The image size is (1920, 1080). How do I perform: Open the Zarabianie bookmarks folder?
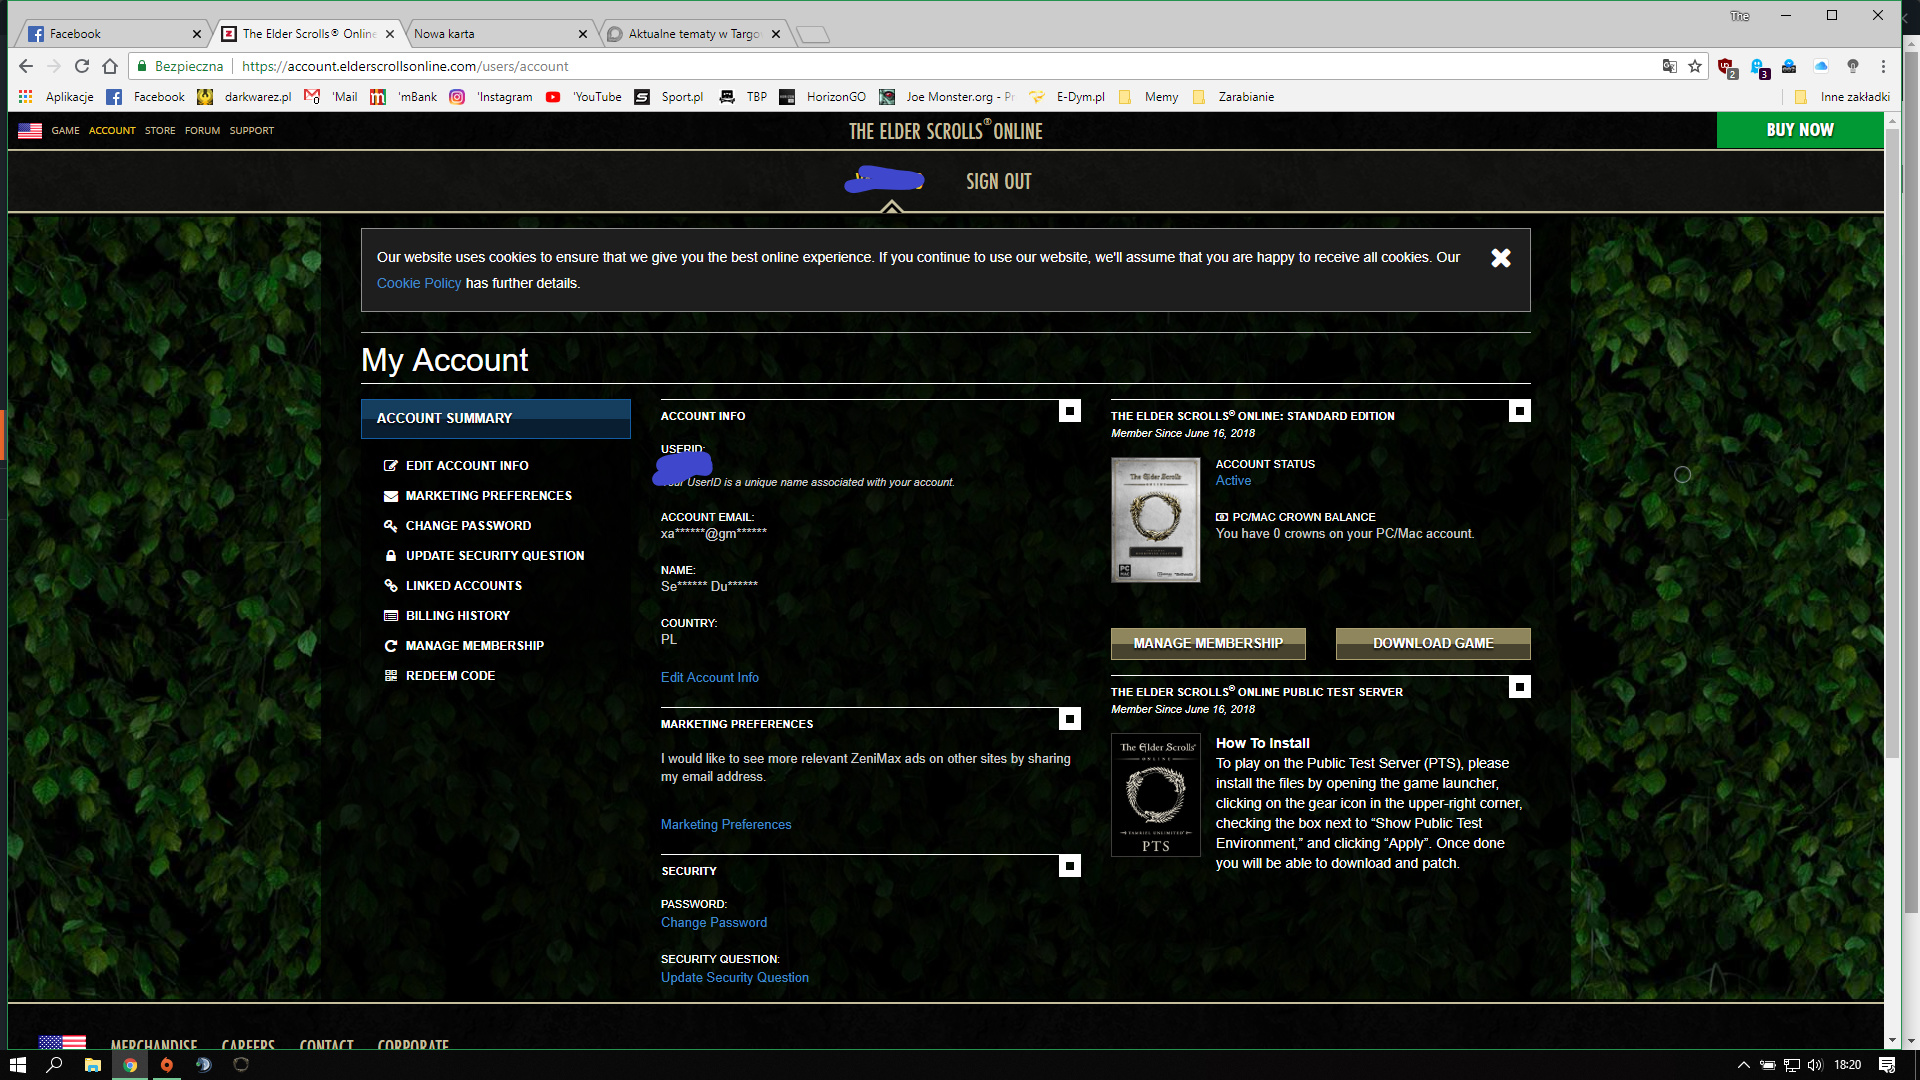(1233, 97)
